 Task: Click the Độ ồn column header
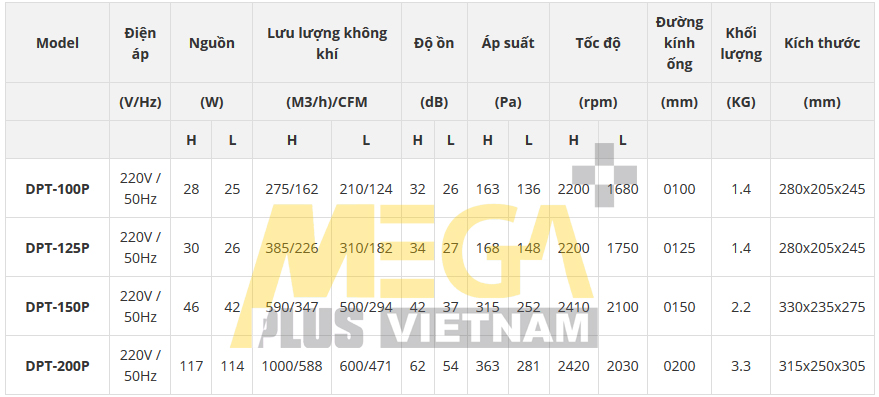pos(434,43)
